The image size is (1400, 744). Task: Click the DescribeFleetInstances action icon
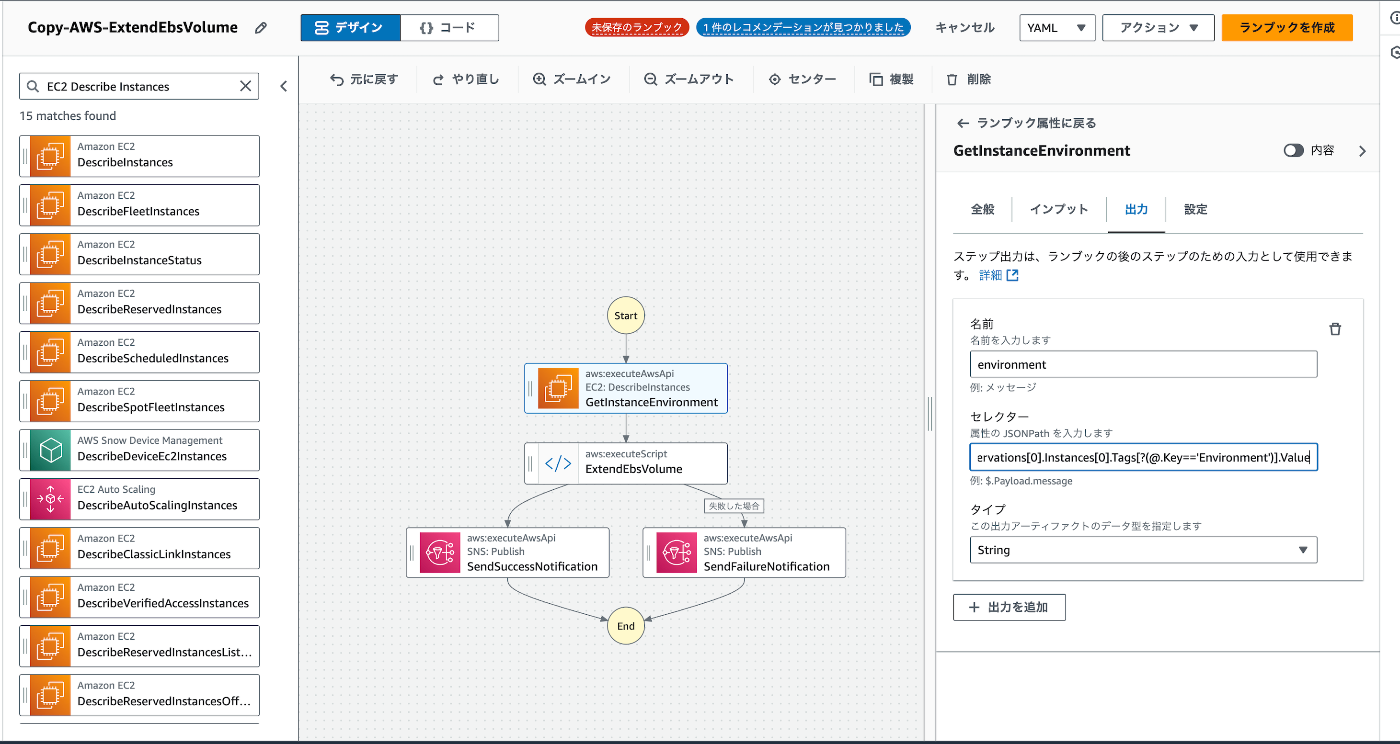tap(50, 205)
